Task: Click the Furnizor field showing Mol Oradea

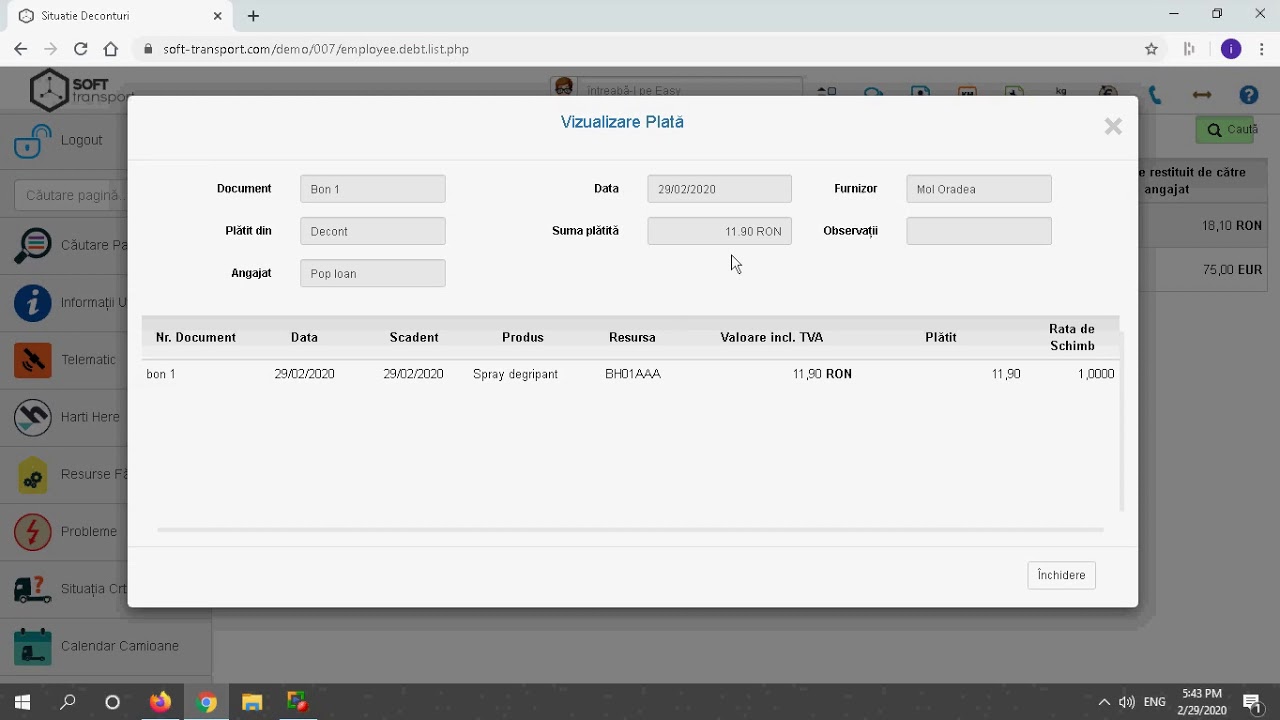Action: point(978,189)
